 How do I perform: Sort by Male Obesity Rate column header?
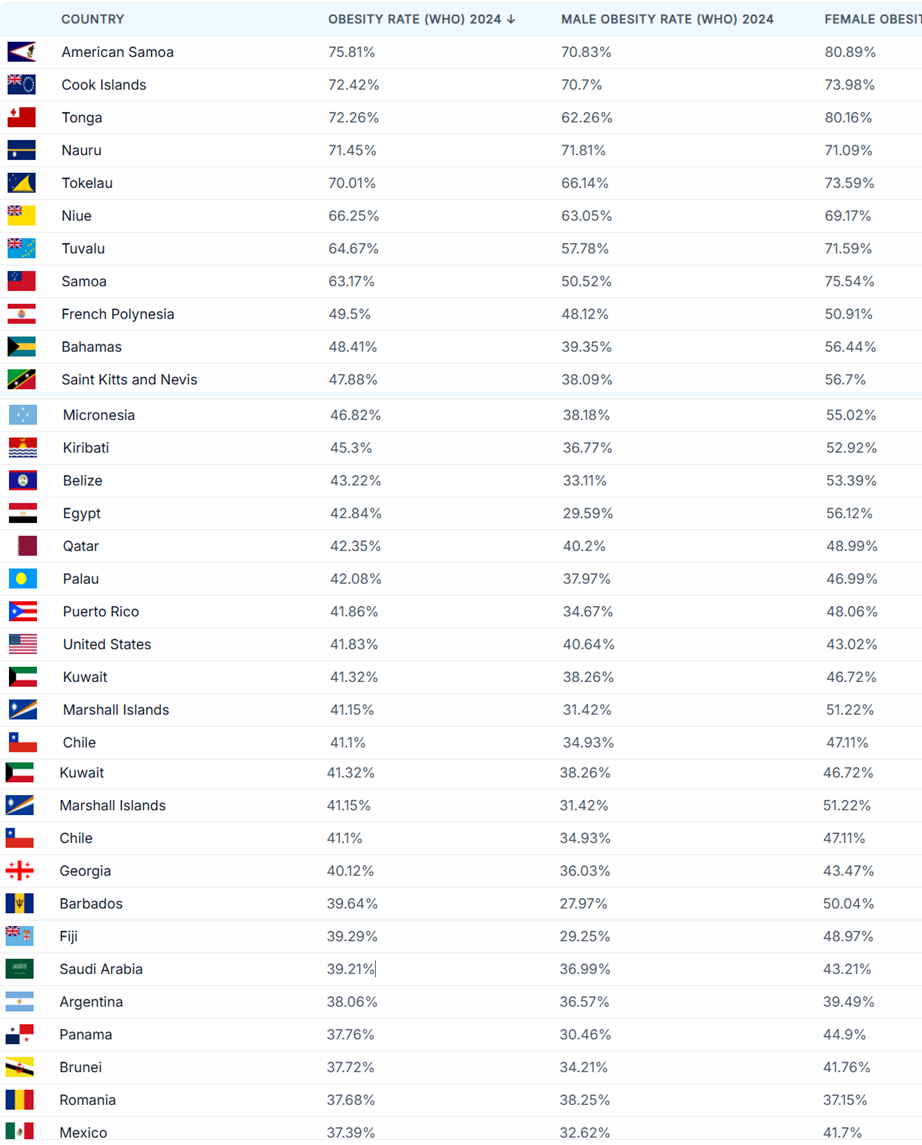(667, 19)
